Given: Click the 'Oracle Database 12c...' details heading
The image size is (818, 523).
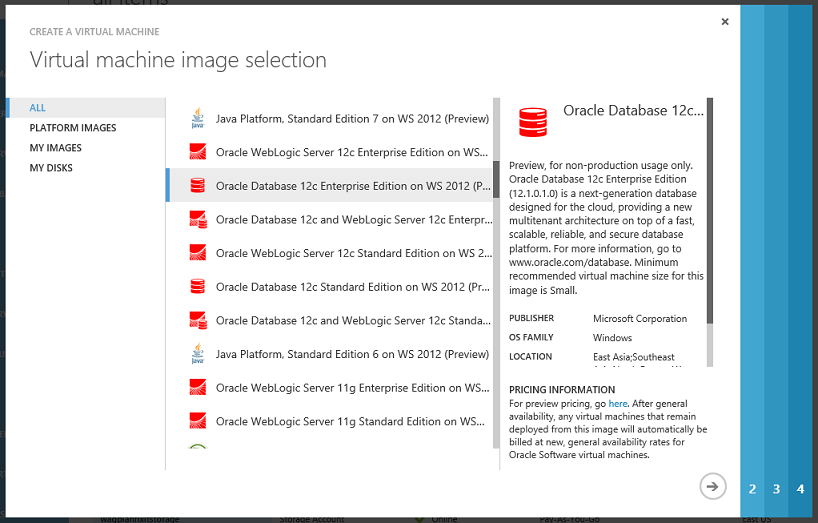Looking at the screenshot, I should pyautogui.click(x=633, y=111).
